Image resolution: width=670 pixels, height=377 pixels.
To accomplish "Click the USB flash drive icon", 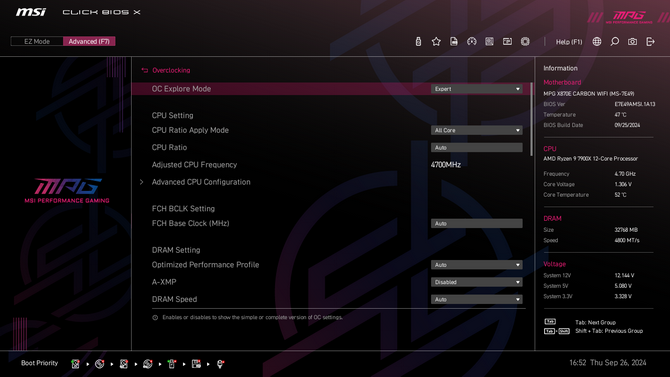I will click(x=418, y=41).
